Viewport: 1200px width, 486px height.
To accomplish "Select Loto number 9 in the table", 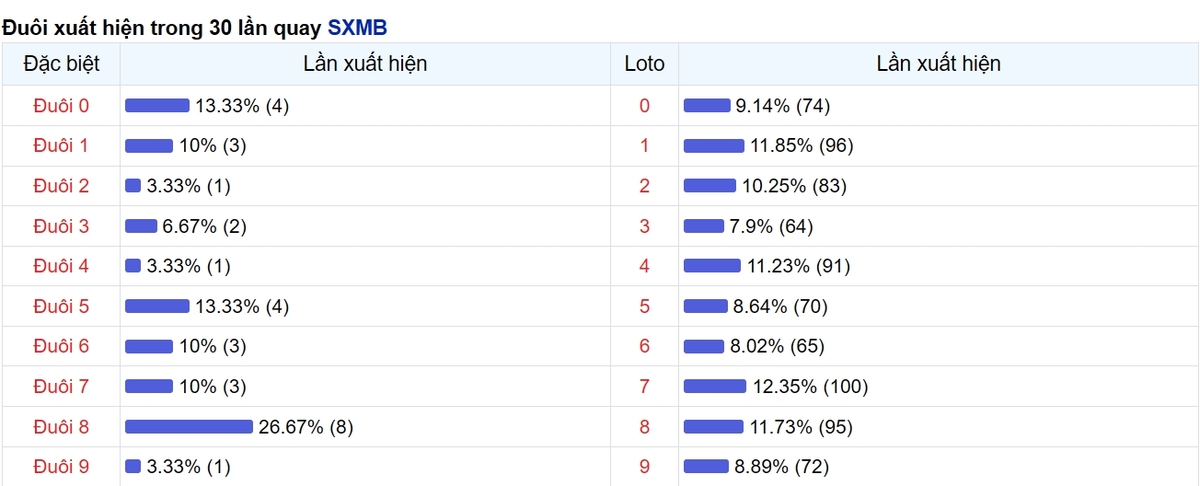I will coord(644,467).
